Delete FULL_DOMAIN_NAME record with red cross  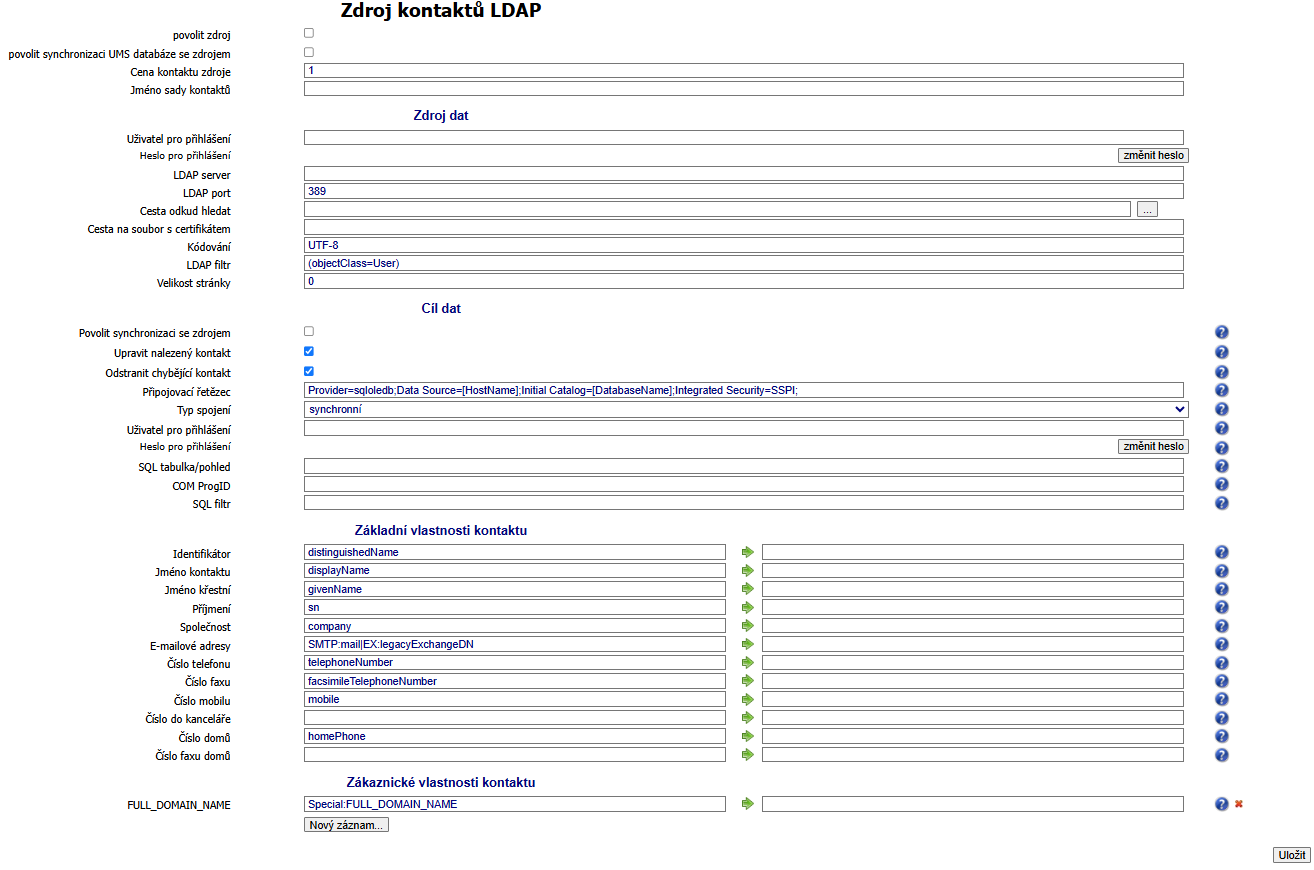coord(1239,803)
